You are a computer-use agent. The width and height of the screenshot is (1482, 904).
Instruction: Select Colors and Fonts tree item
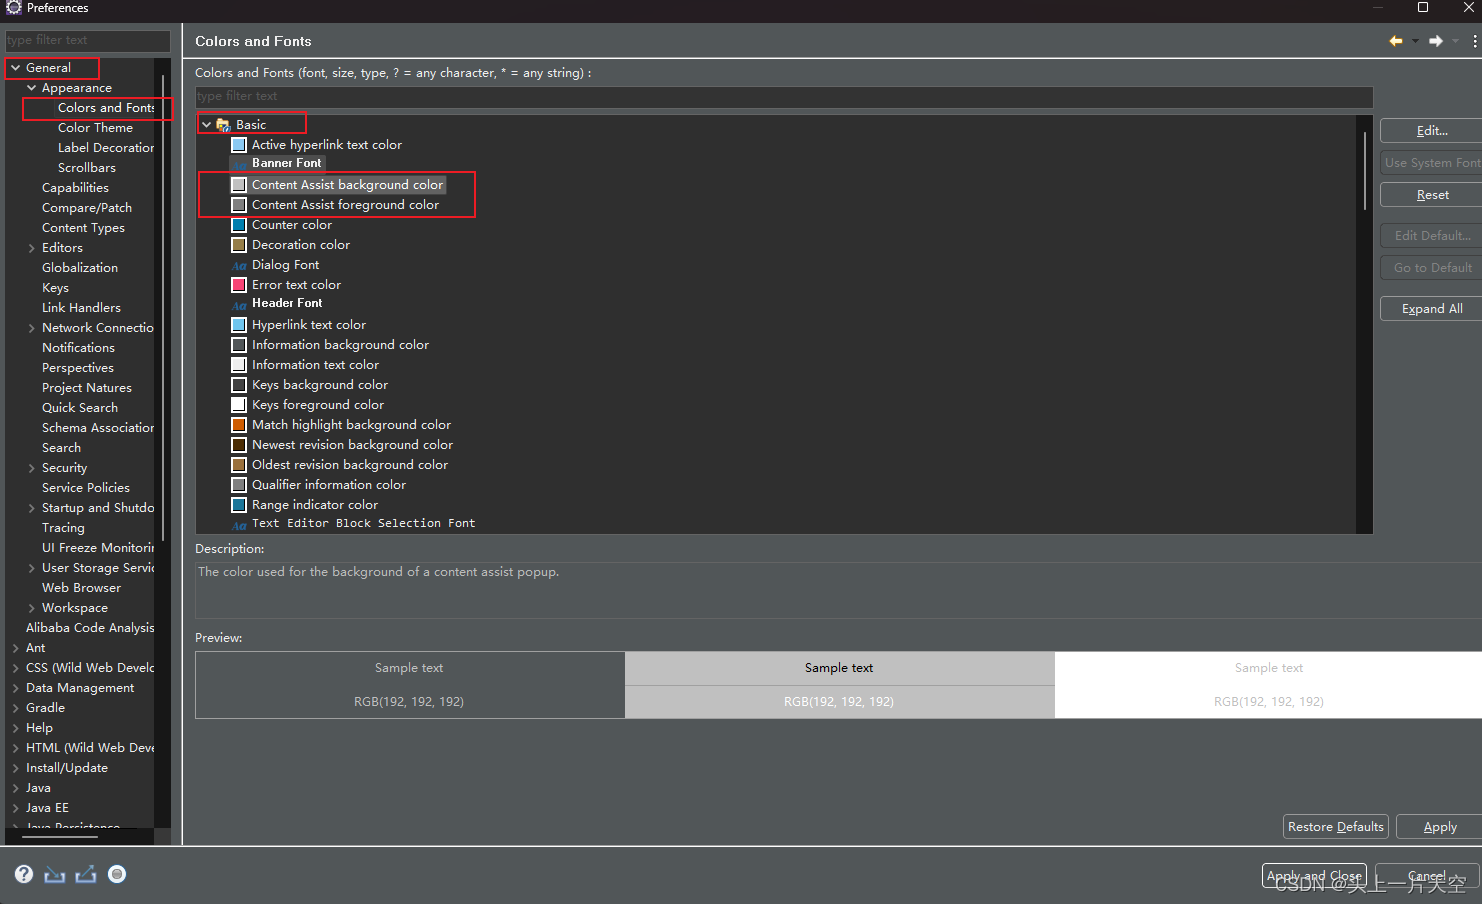106,108
